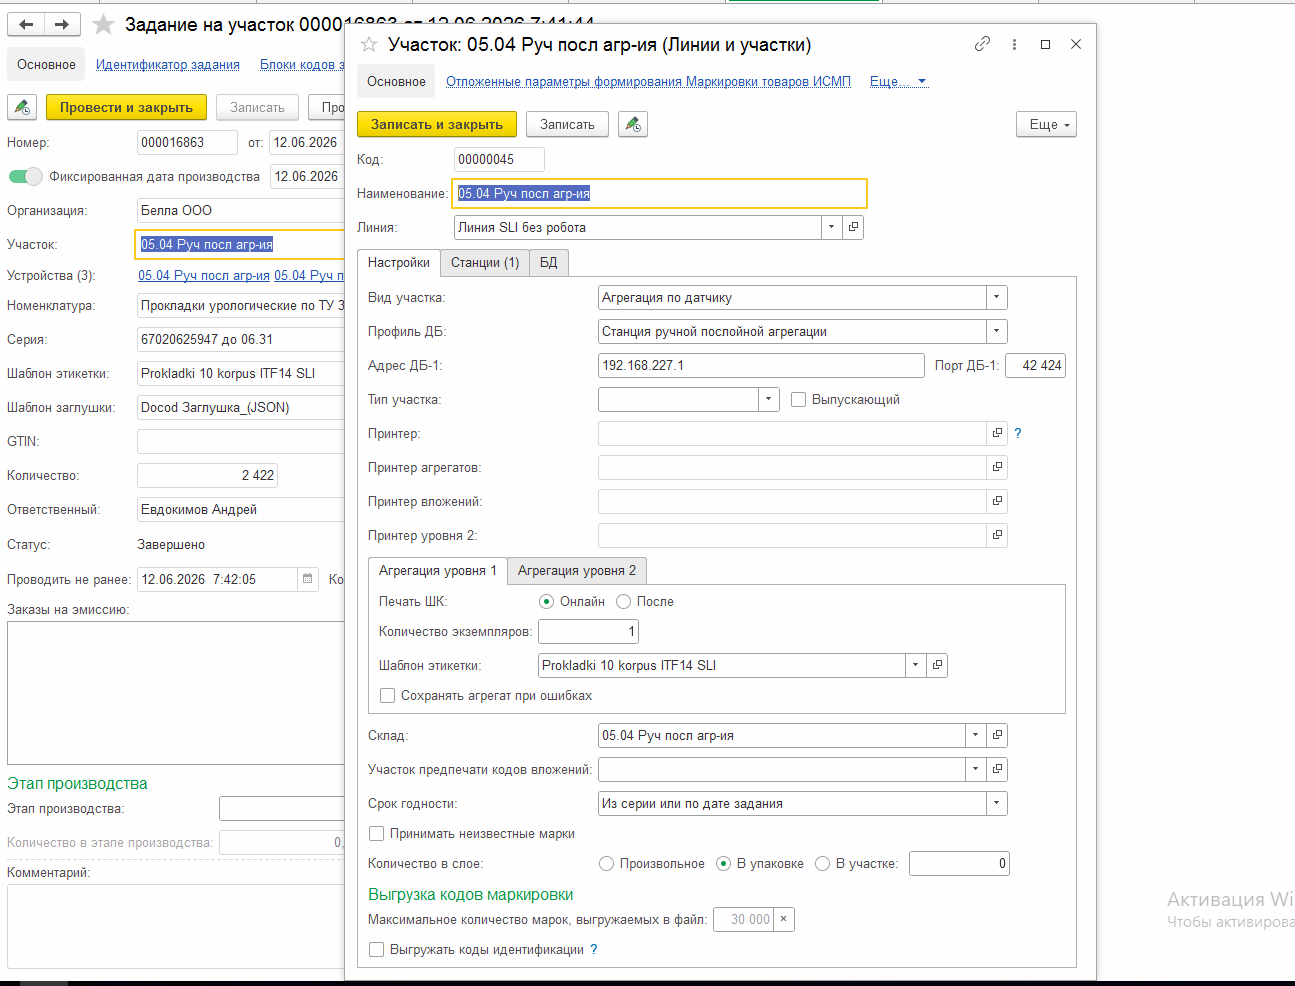Switch to the БД tab
Image resolution: width=1295 pixels, height=986 pixels.
click(549, 262)
